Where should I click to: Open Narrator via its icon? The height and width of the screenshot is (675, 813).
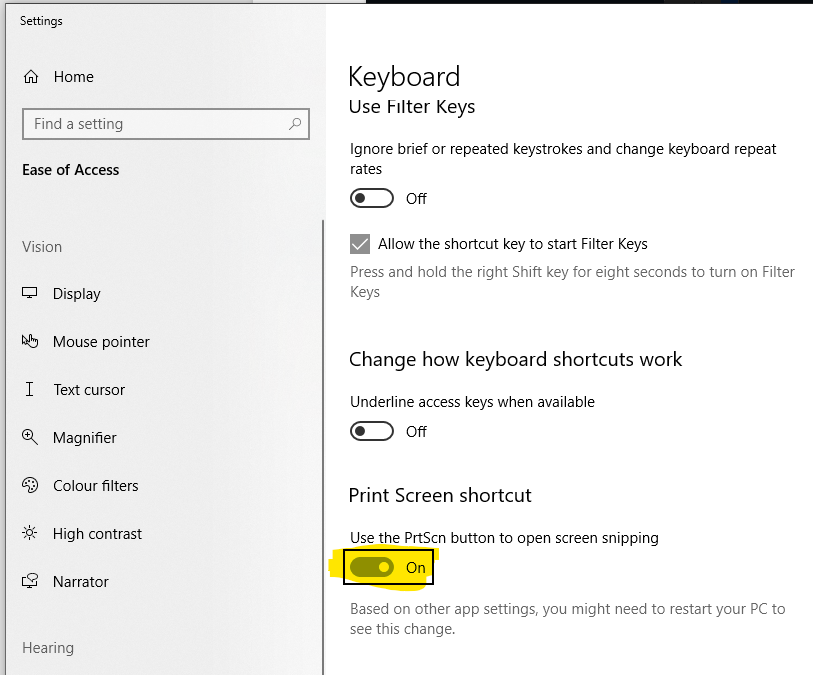point(31,581)
